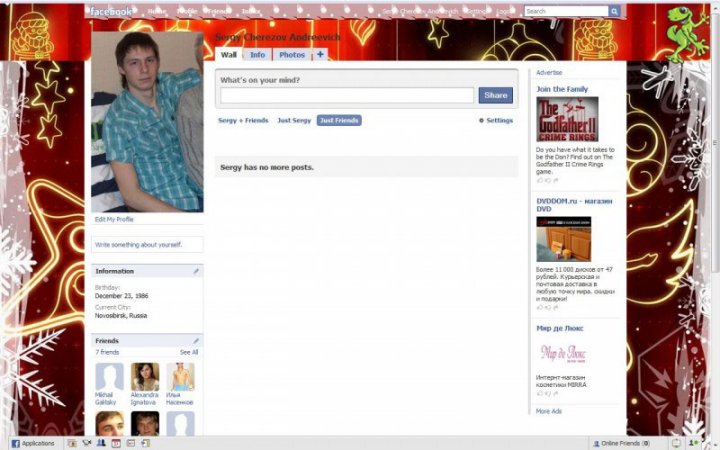
Task: Open the Advertise link
Action: pos(549,73)
